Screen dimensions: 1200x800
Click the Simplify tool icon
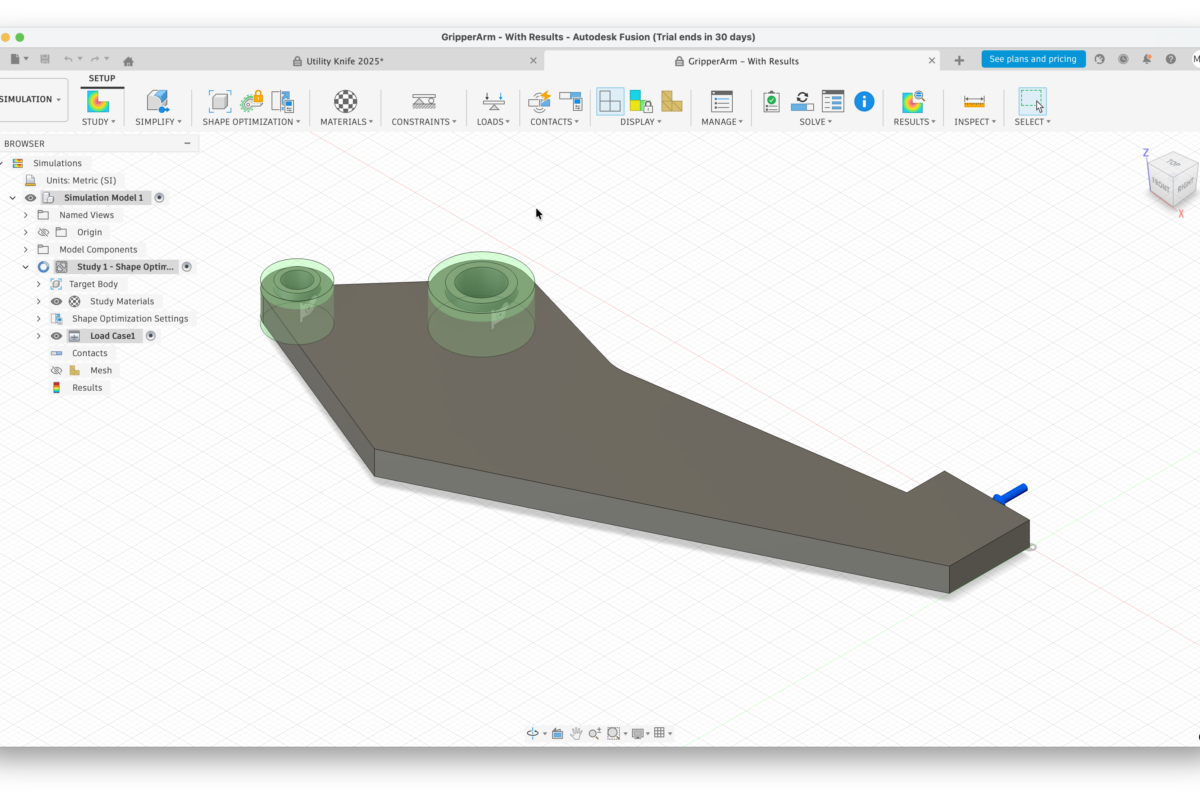coord(157,101)
